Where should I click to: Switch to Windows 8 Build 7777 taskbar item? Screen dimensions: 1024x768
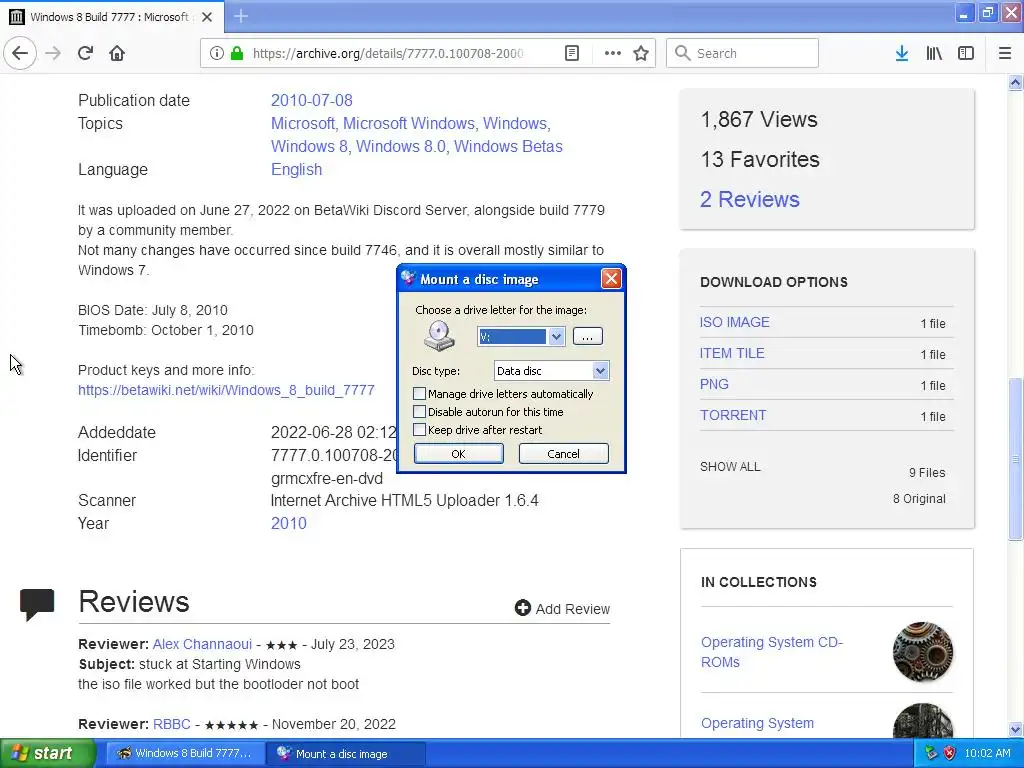click(x=185, y=753)
